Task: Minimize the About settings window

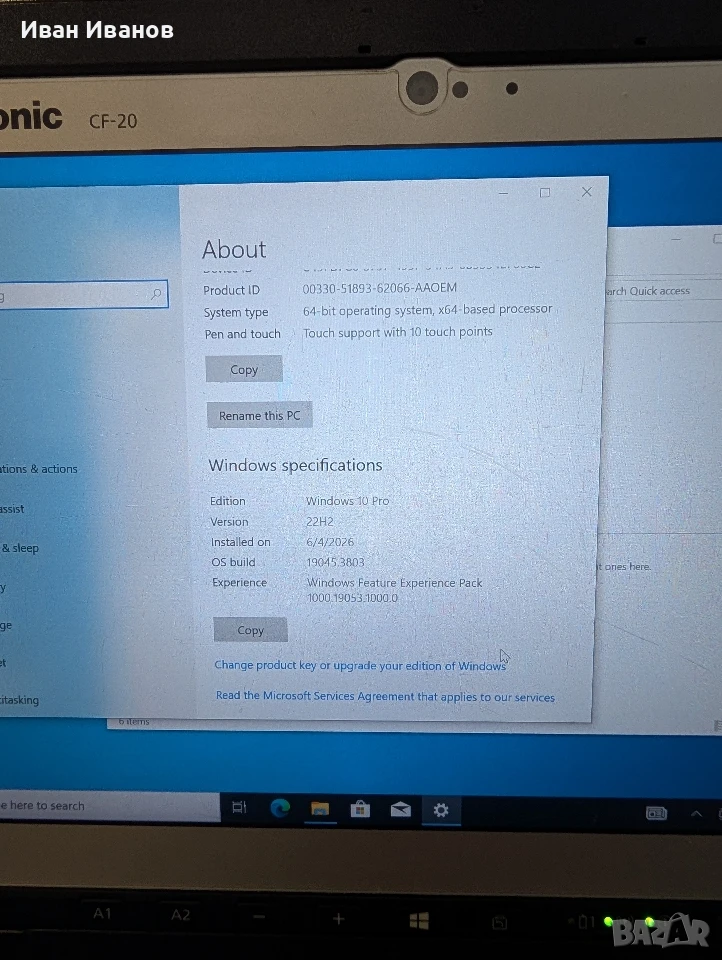Action: pos(503,193)
